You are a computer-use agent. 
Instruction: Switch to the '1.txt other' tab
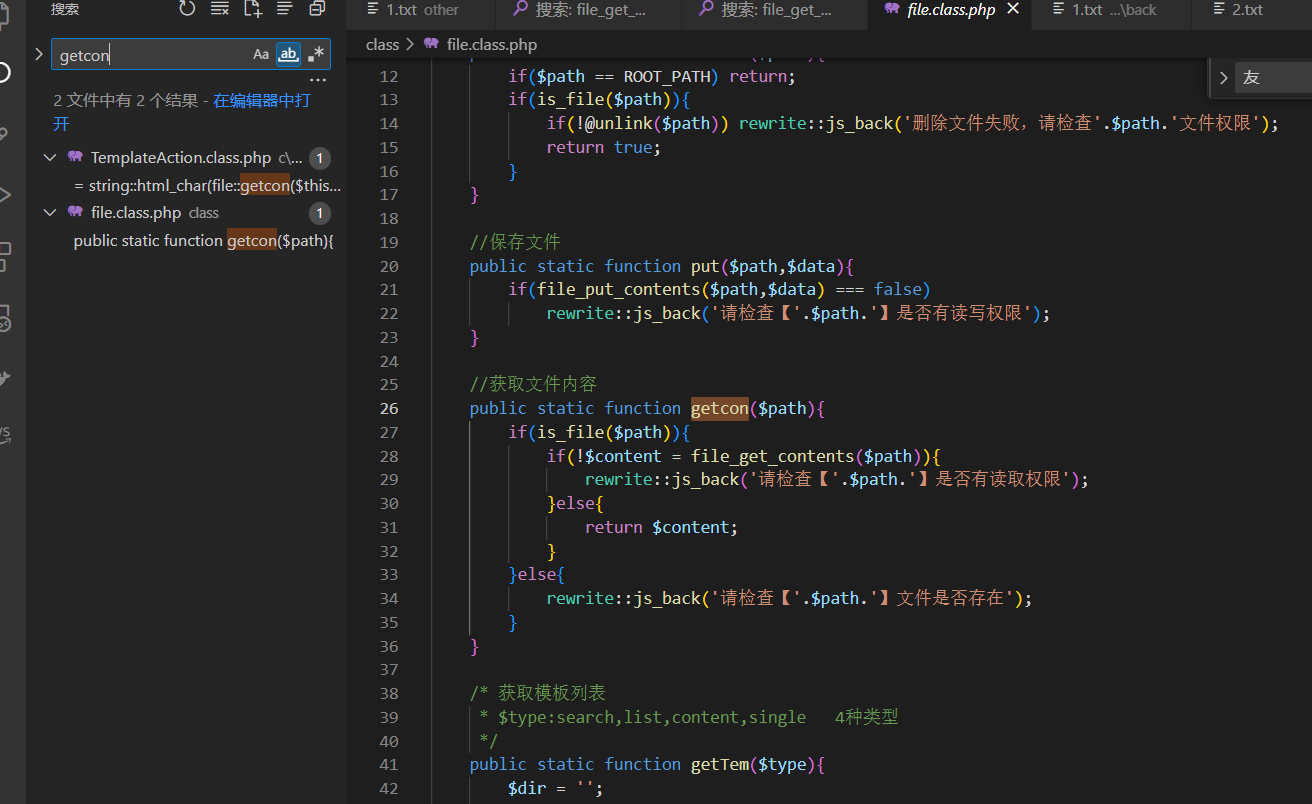coord(421,10)
